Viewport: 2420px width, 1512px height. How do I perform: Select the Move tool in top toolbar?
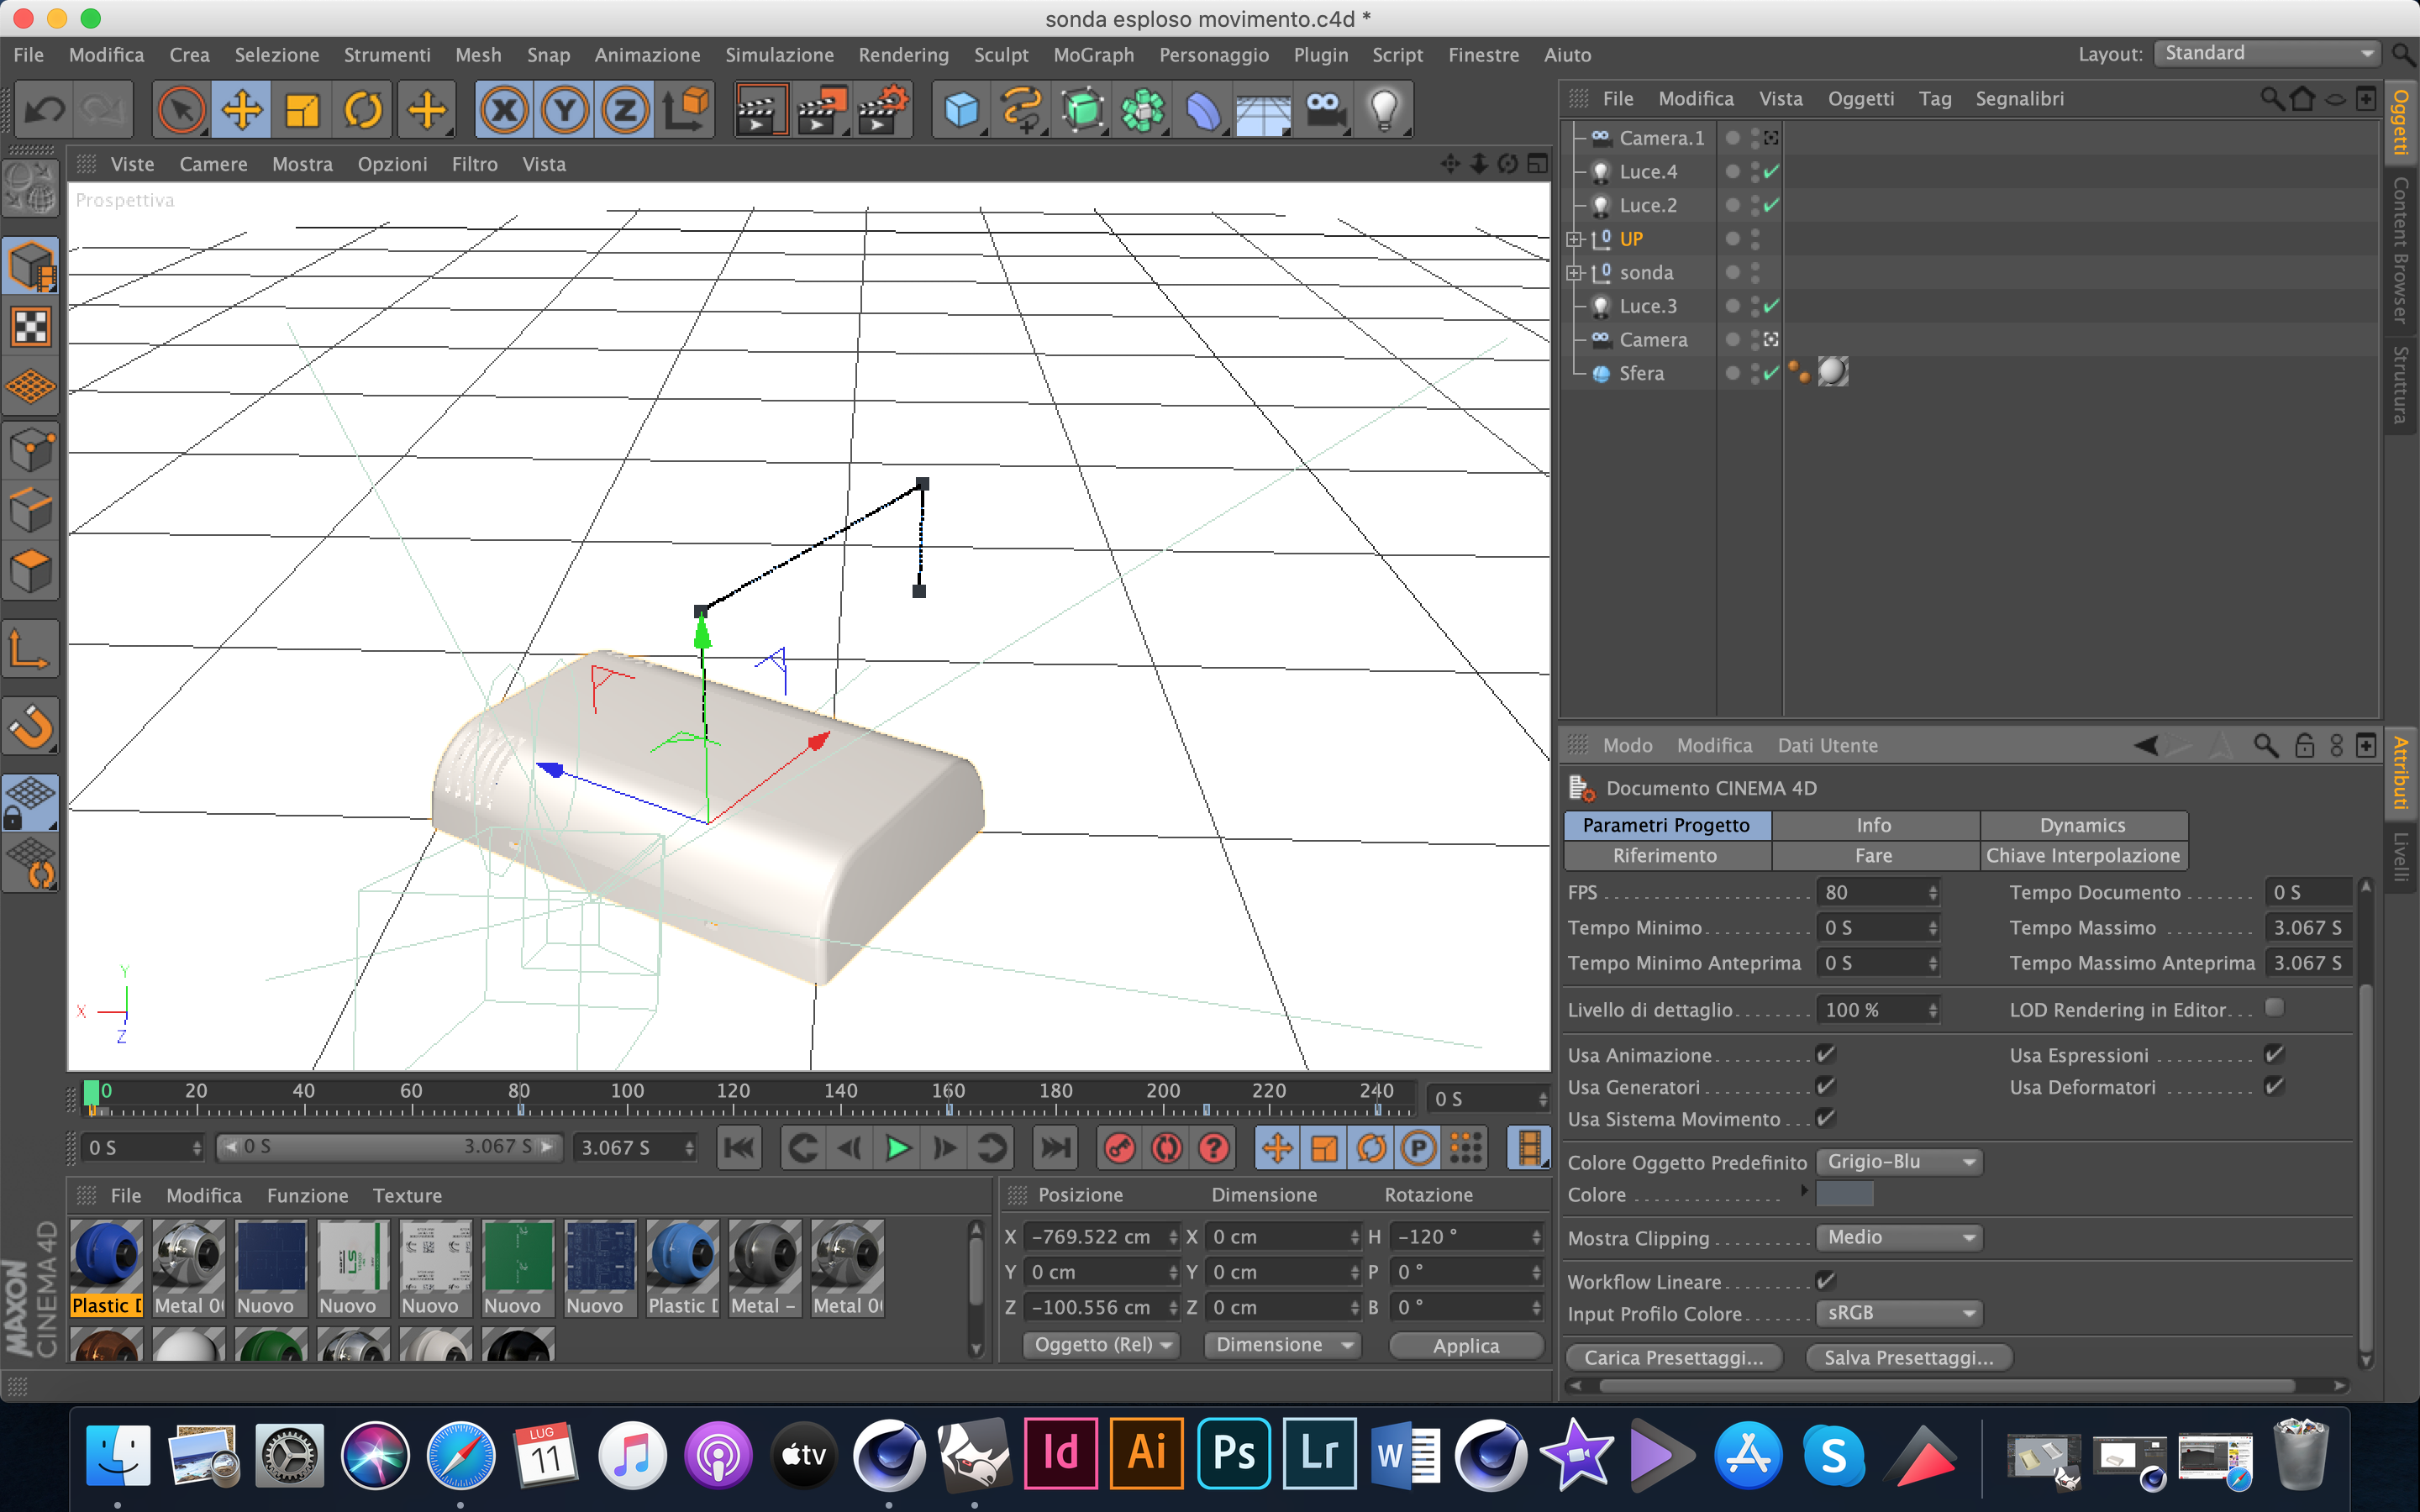(x=241, y=110)
